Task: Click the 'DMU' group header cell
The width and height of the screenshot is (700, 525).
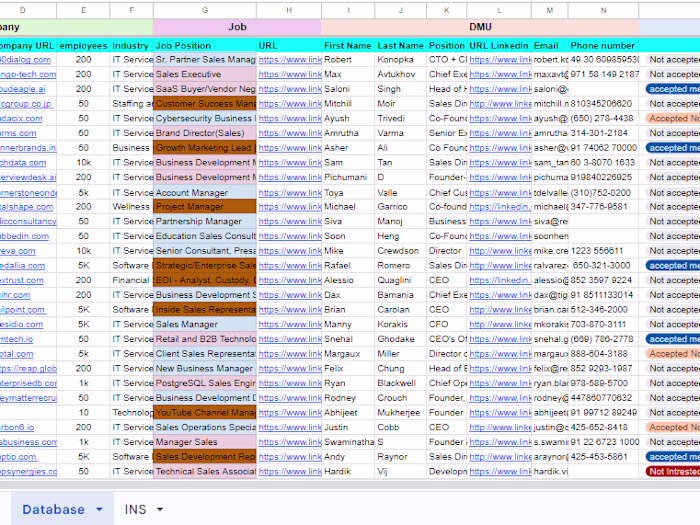Action: point(479,28)
